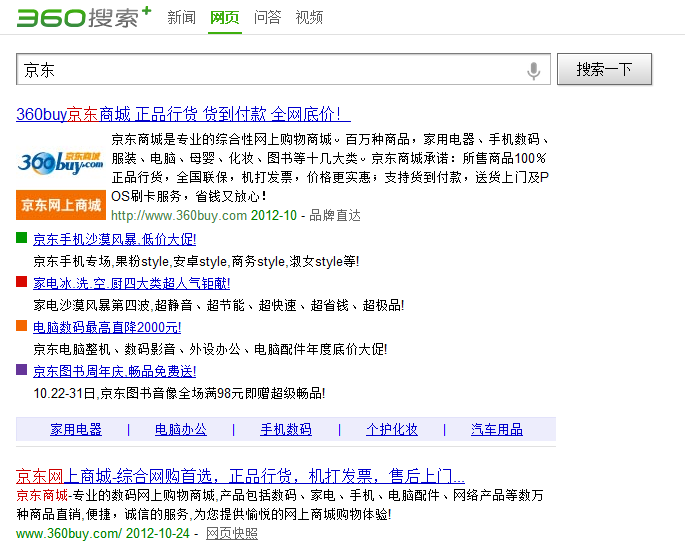The image size is (685, 549).
Task: Click the red square bullet icon
Action: (22, 282)
